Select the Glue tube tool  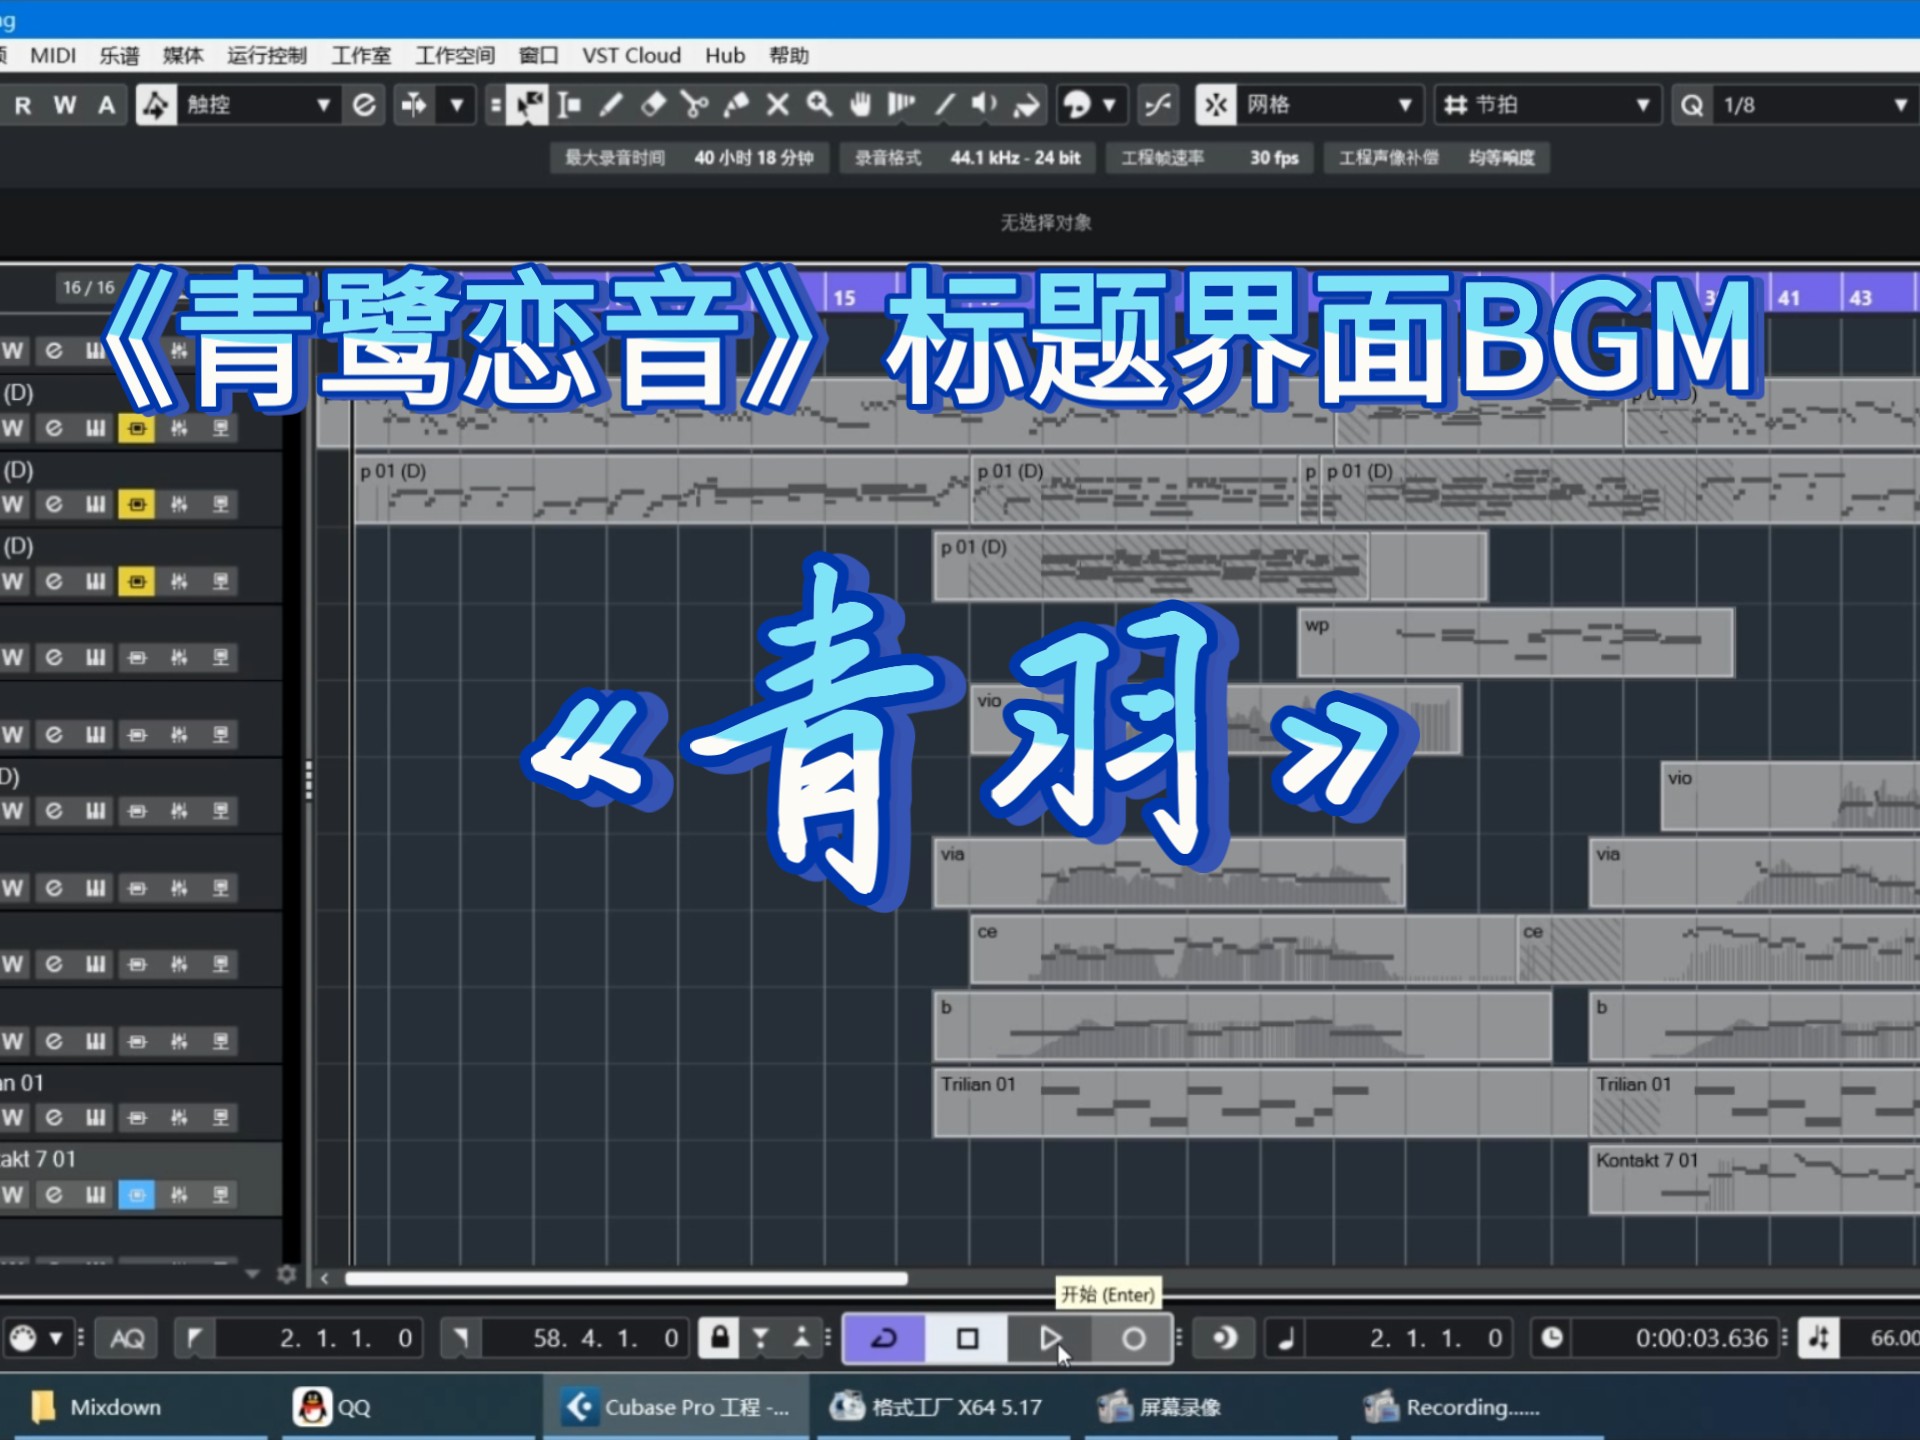click(x=736, y=105)
